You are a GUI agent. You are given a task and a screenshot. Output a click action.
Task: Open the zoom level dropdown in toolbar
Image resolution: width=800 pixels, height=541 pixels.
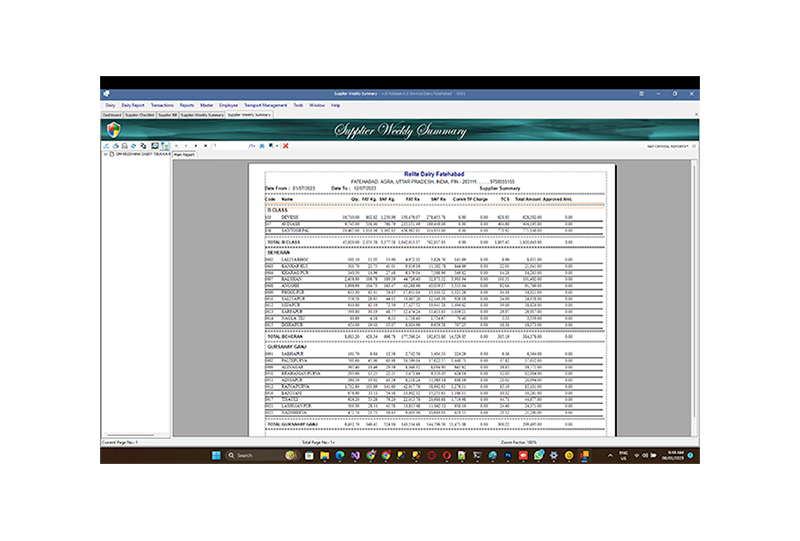pos(272,146)
